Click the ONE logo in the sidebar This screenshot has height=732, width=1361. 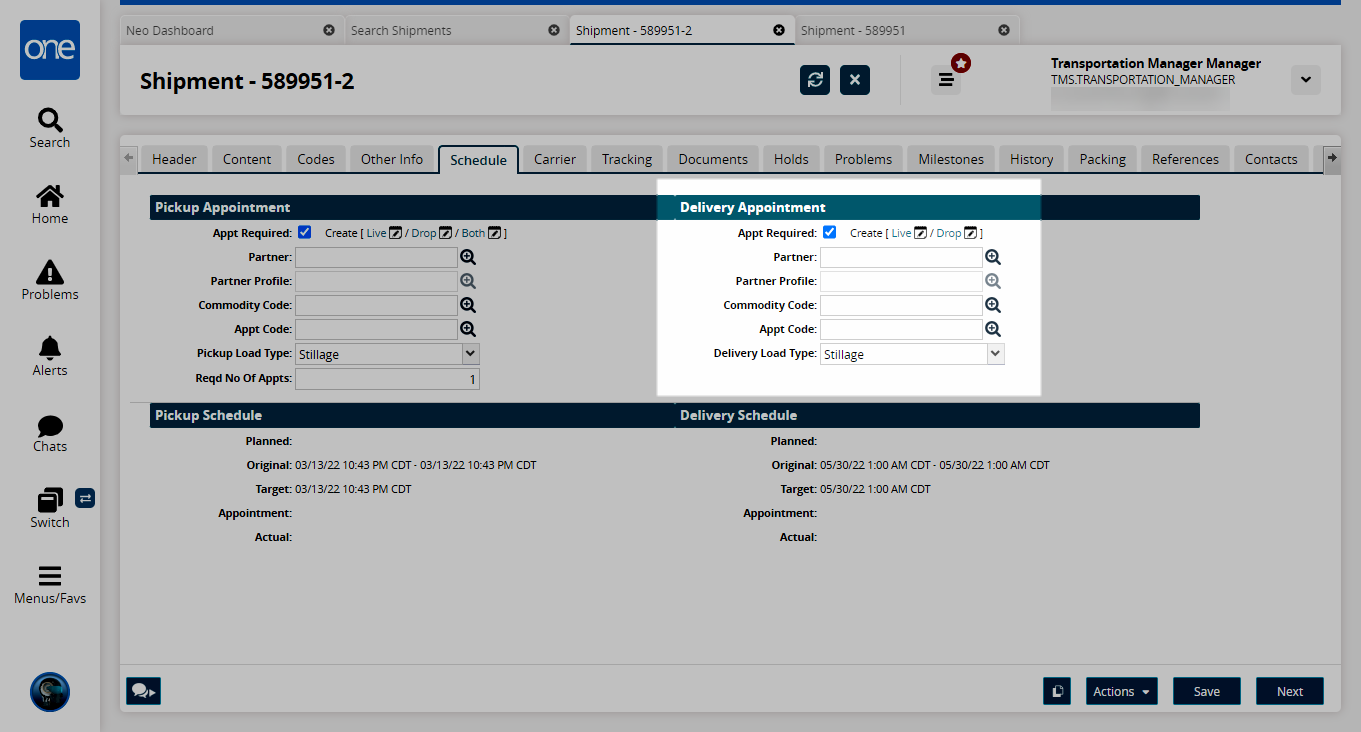pyautogui.click(x=50, y=50)
